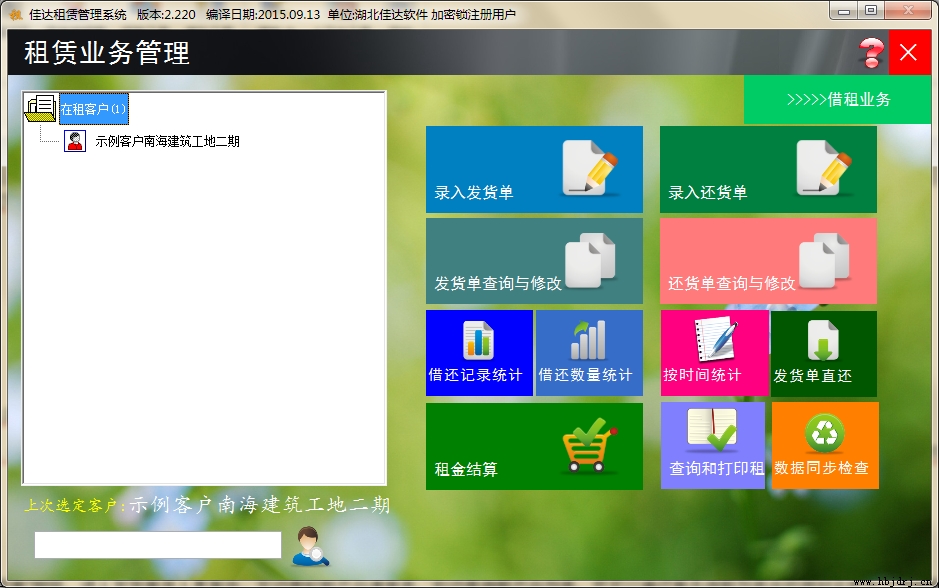Open 还货单查询与修改

[x=768, y=261]
